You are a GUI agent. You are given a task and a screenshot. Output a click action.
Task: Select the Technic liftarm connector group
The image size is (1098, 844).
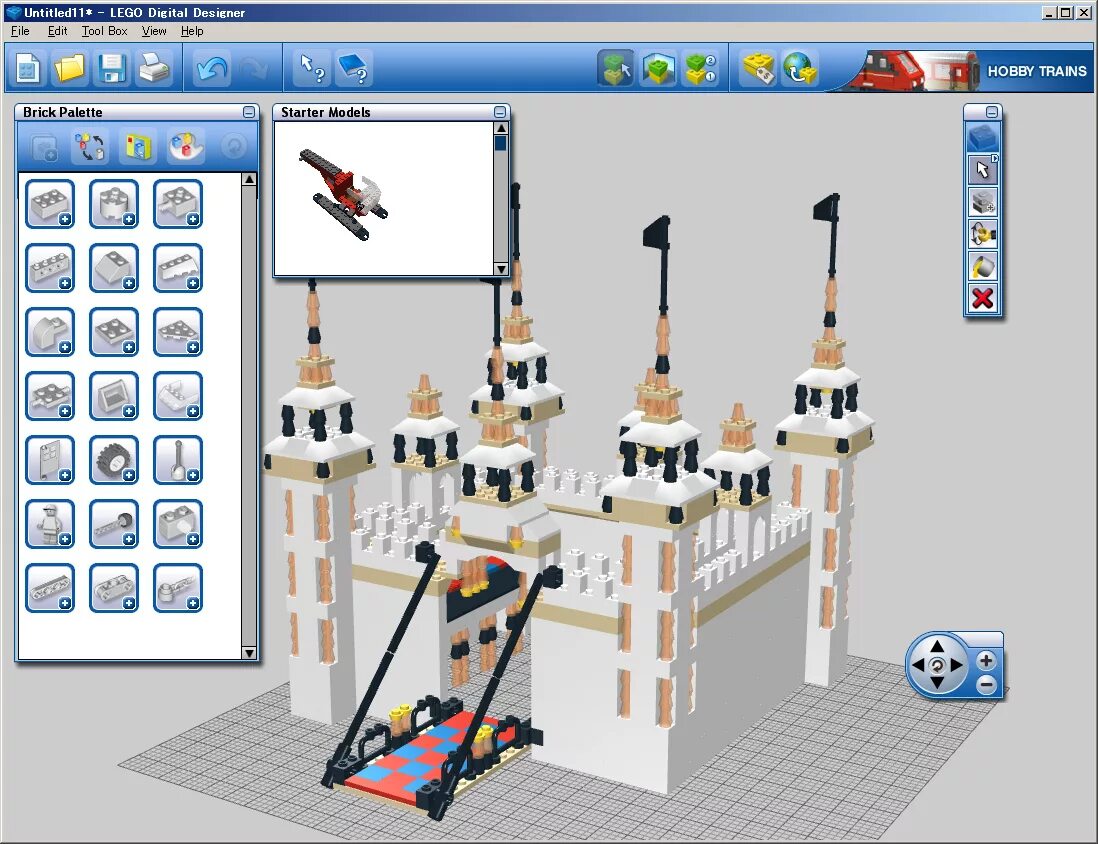tap(114, 588)
